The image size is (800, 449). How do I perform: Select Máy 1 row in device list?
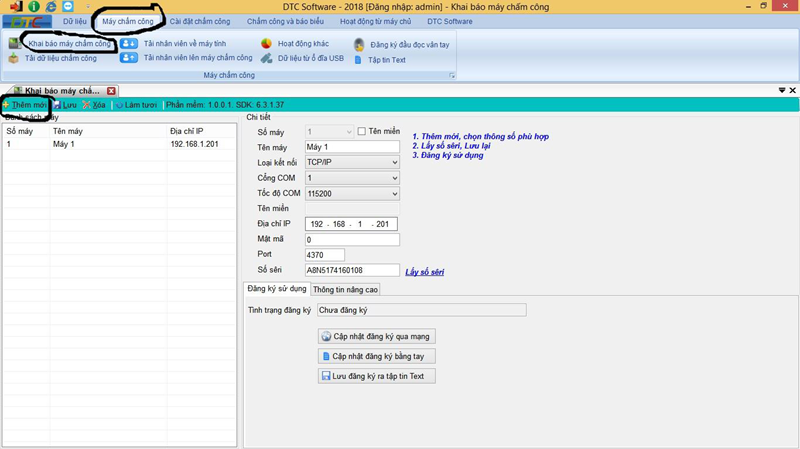(x=110, y=144)
